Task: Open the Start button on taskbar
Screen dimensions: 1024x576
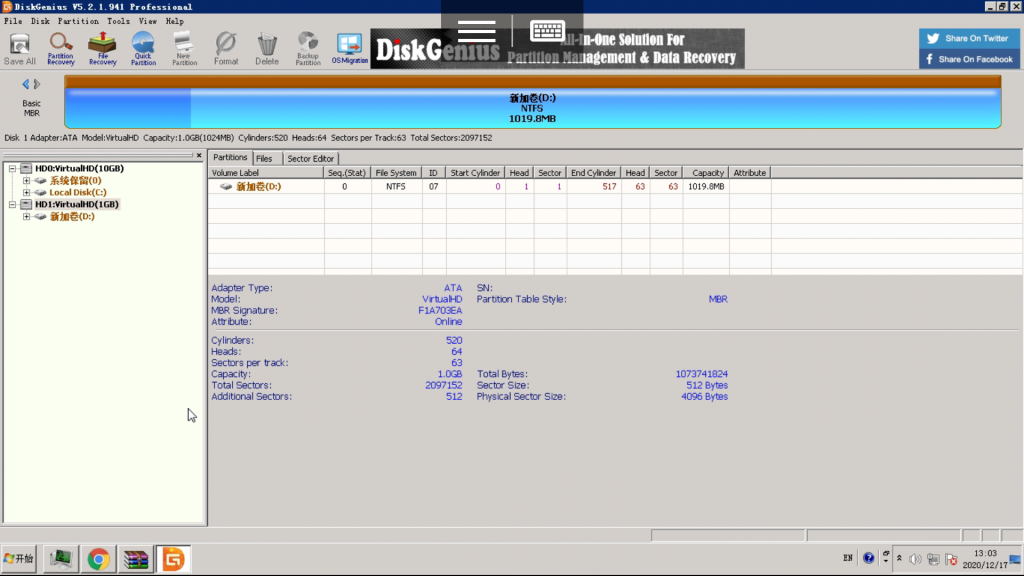Action: pos(19,559)
